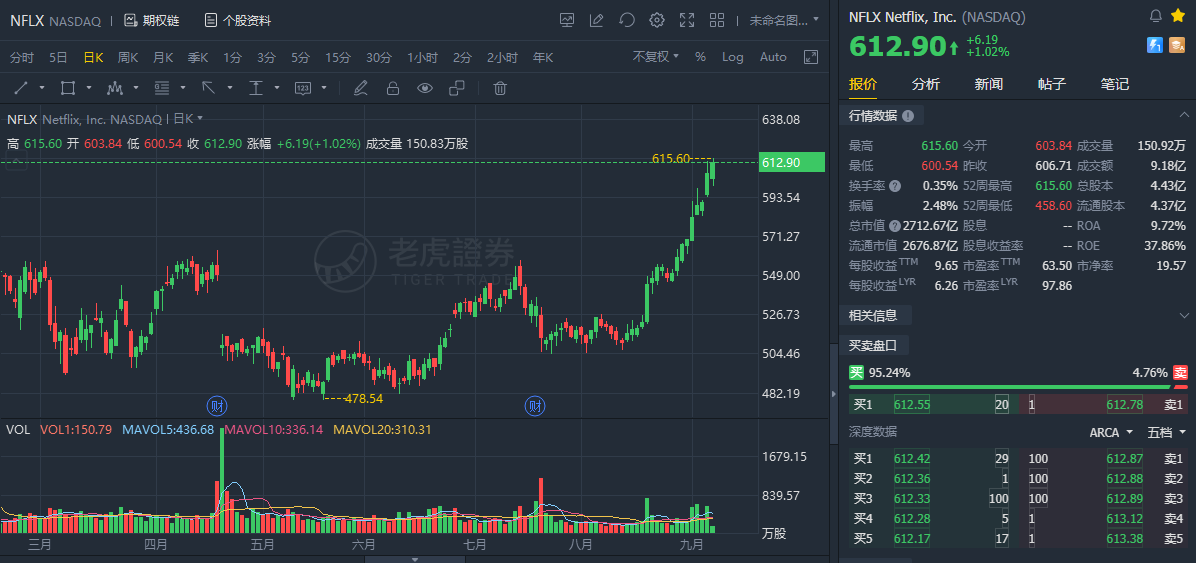This screenshot has height=563, width=1196.
Task: Select the 年K yearly period
Action: (543, 57)
